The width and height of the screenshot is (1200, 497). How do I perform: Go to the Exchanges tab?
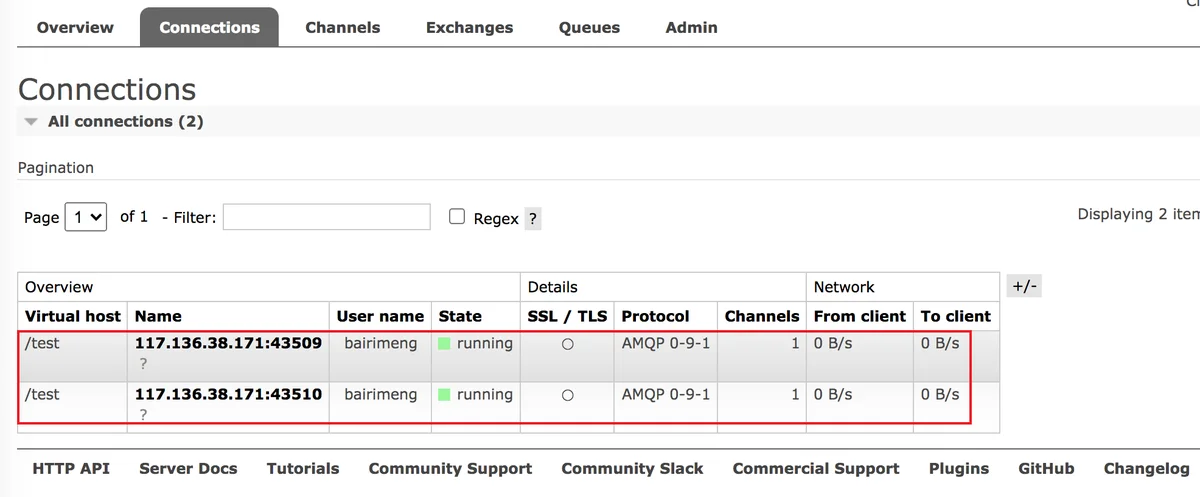pyautogui.click(x=469, y=27)
